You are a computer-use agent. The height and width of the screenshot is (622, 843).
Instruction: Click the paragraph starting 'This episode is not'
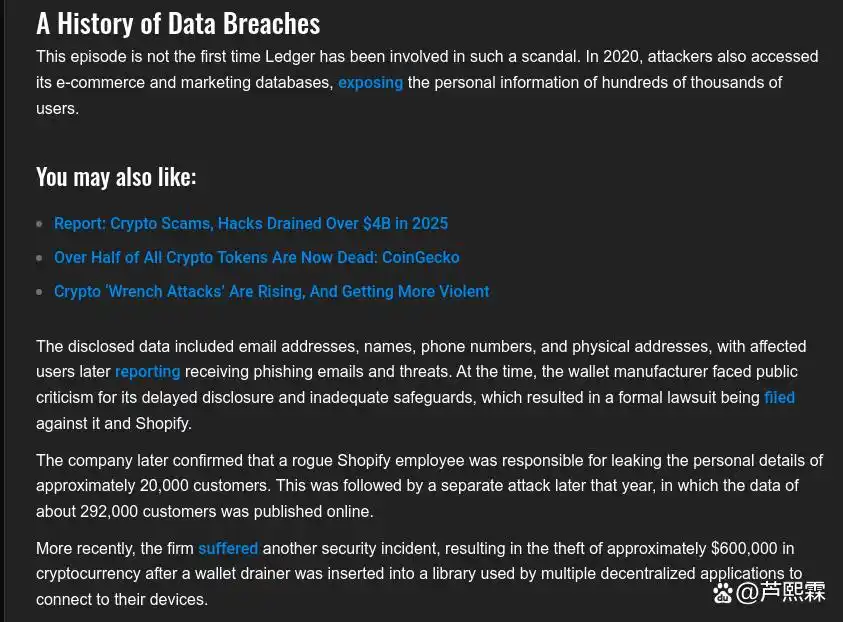point(427,82)
